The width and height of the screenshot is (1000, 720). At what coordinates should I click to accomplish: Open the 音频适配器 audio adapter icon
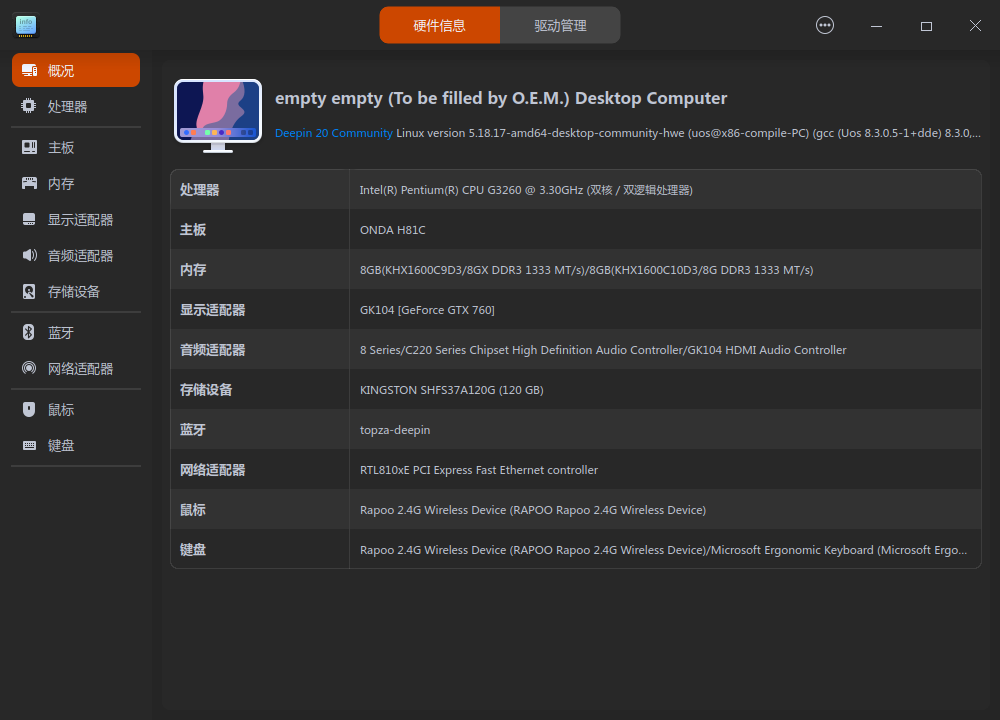[x=30, y=255]
